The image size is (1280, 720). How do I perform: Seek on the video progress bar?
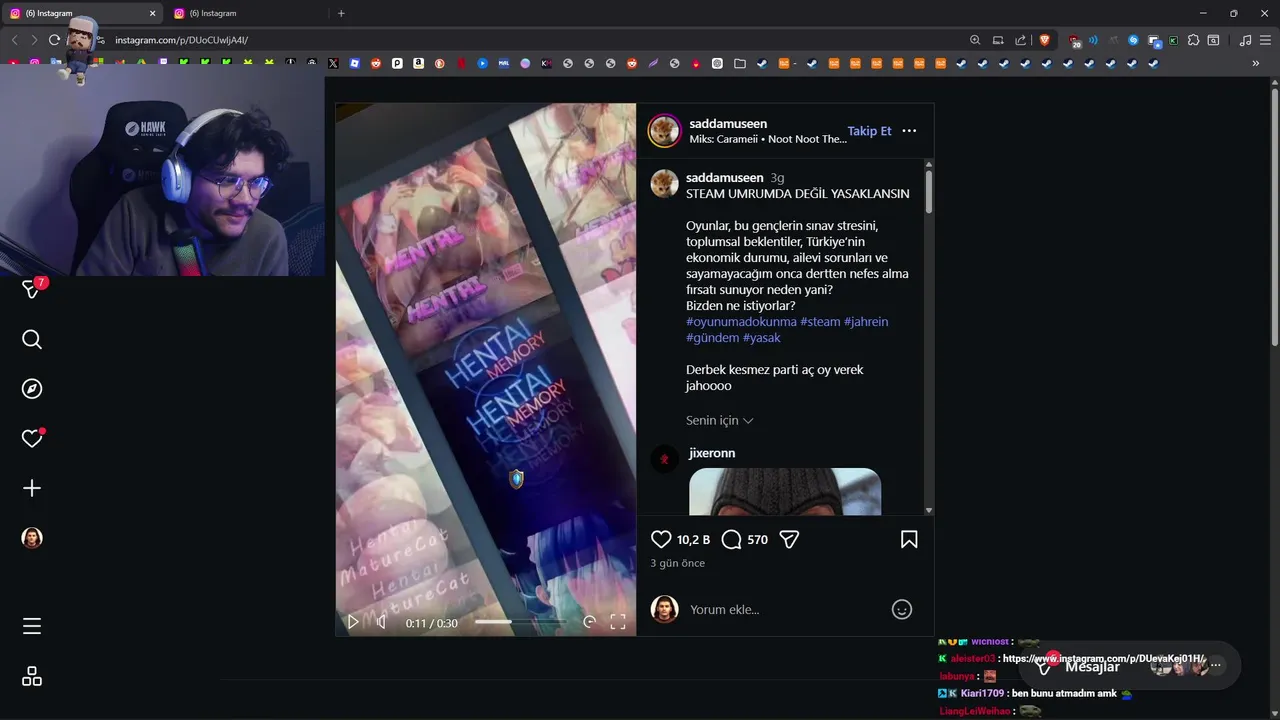click(520, 622)
